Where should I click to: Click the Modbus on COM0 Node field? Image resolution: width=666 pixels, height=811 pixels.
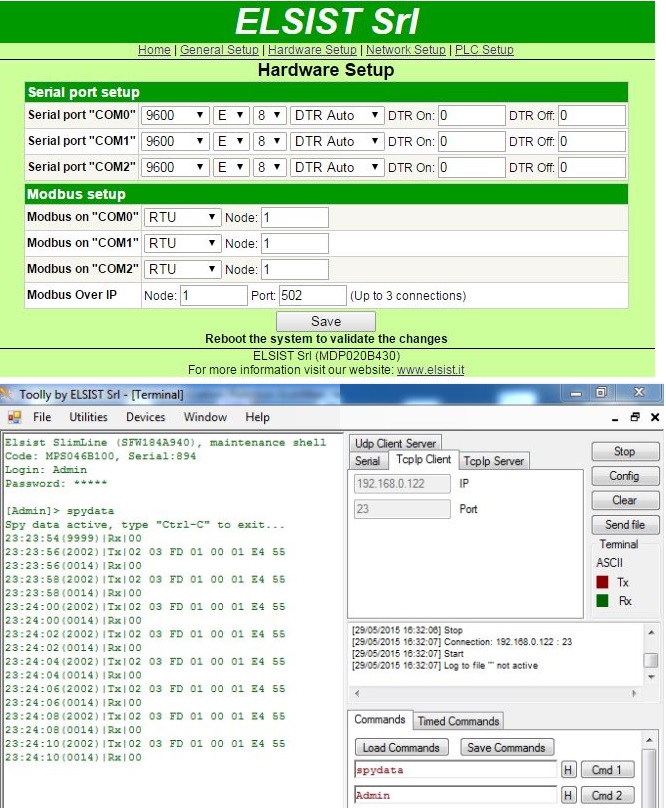click(x=295, y=217)
